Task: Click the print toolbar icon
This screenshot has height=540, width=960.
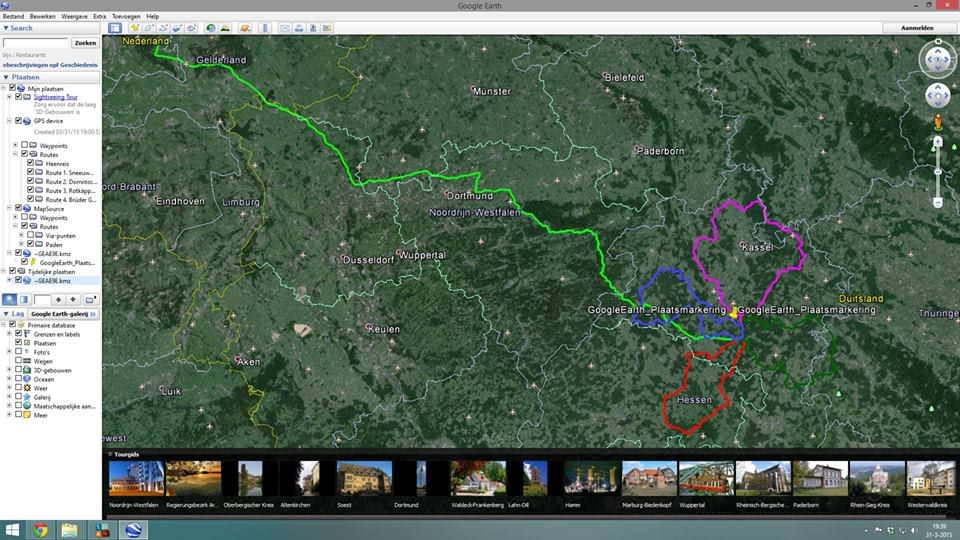Action: (x=299, y=28)
